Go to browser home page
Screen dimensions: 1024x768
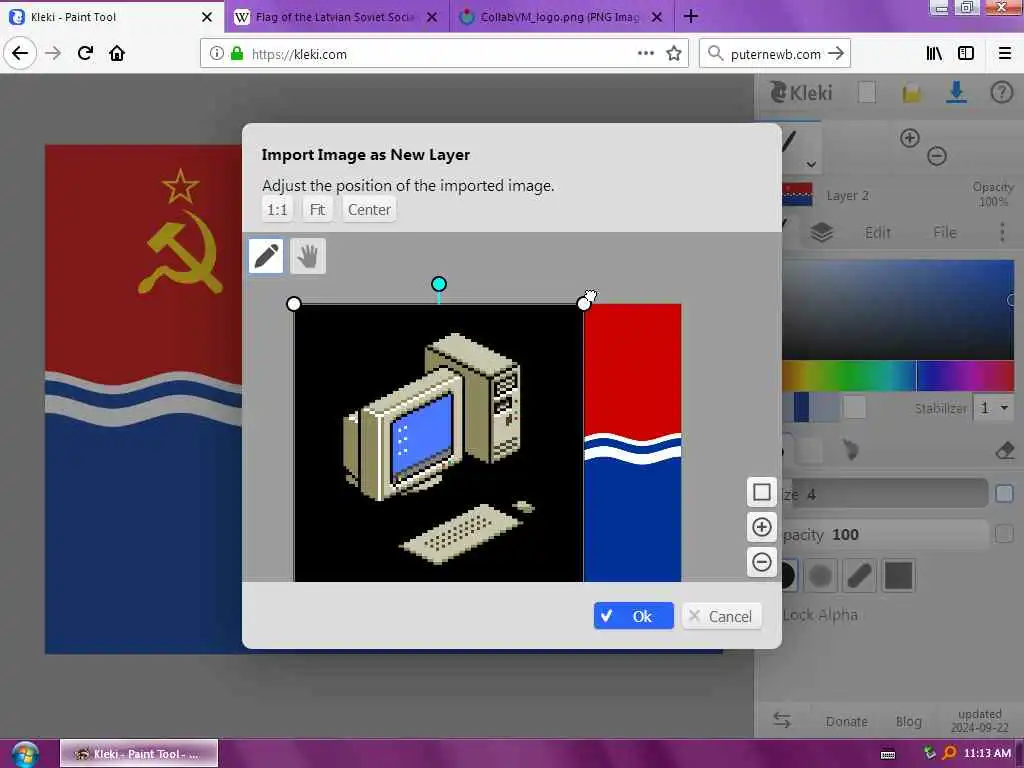tap(117, 53)
